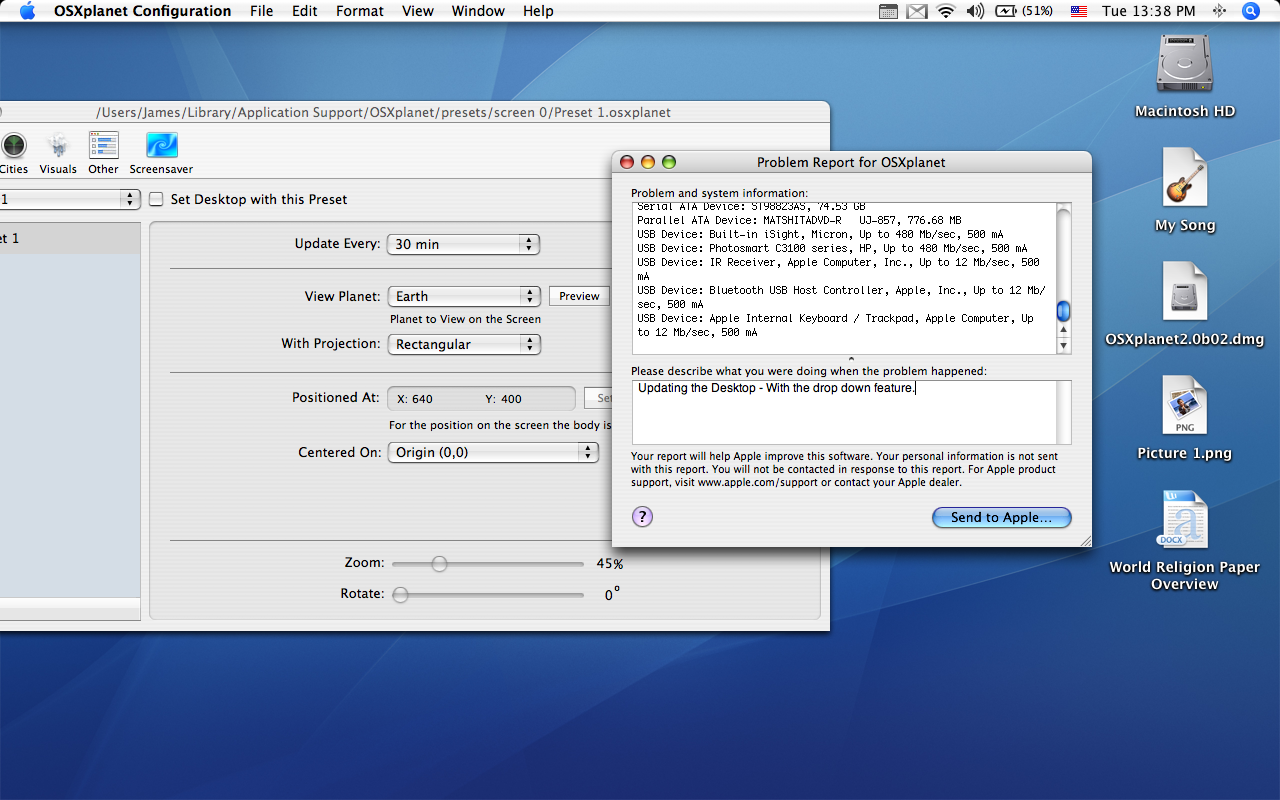Click the 'USB Device: Photosmart C3100 series' line
Screen dimensions: 1280x800
coord(832,248)
